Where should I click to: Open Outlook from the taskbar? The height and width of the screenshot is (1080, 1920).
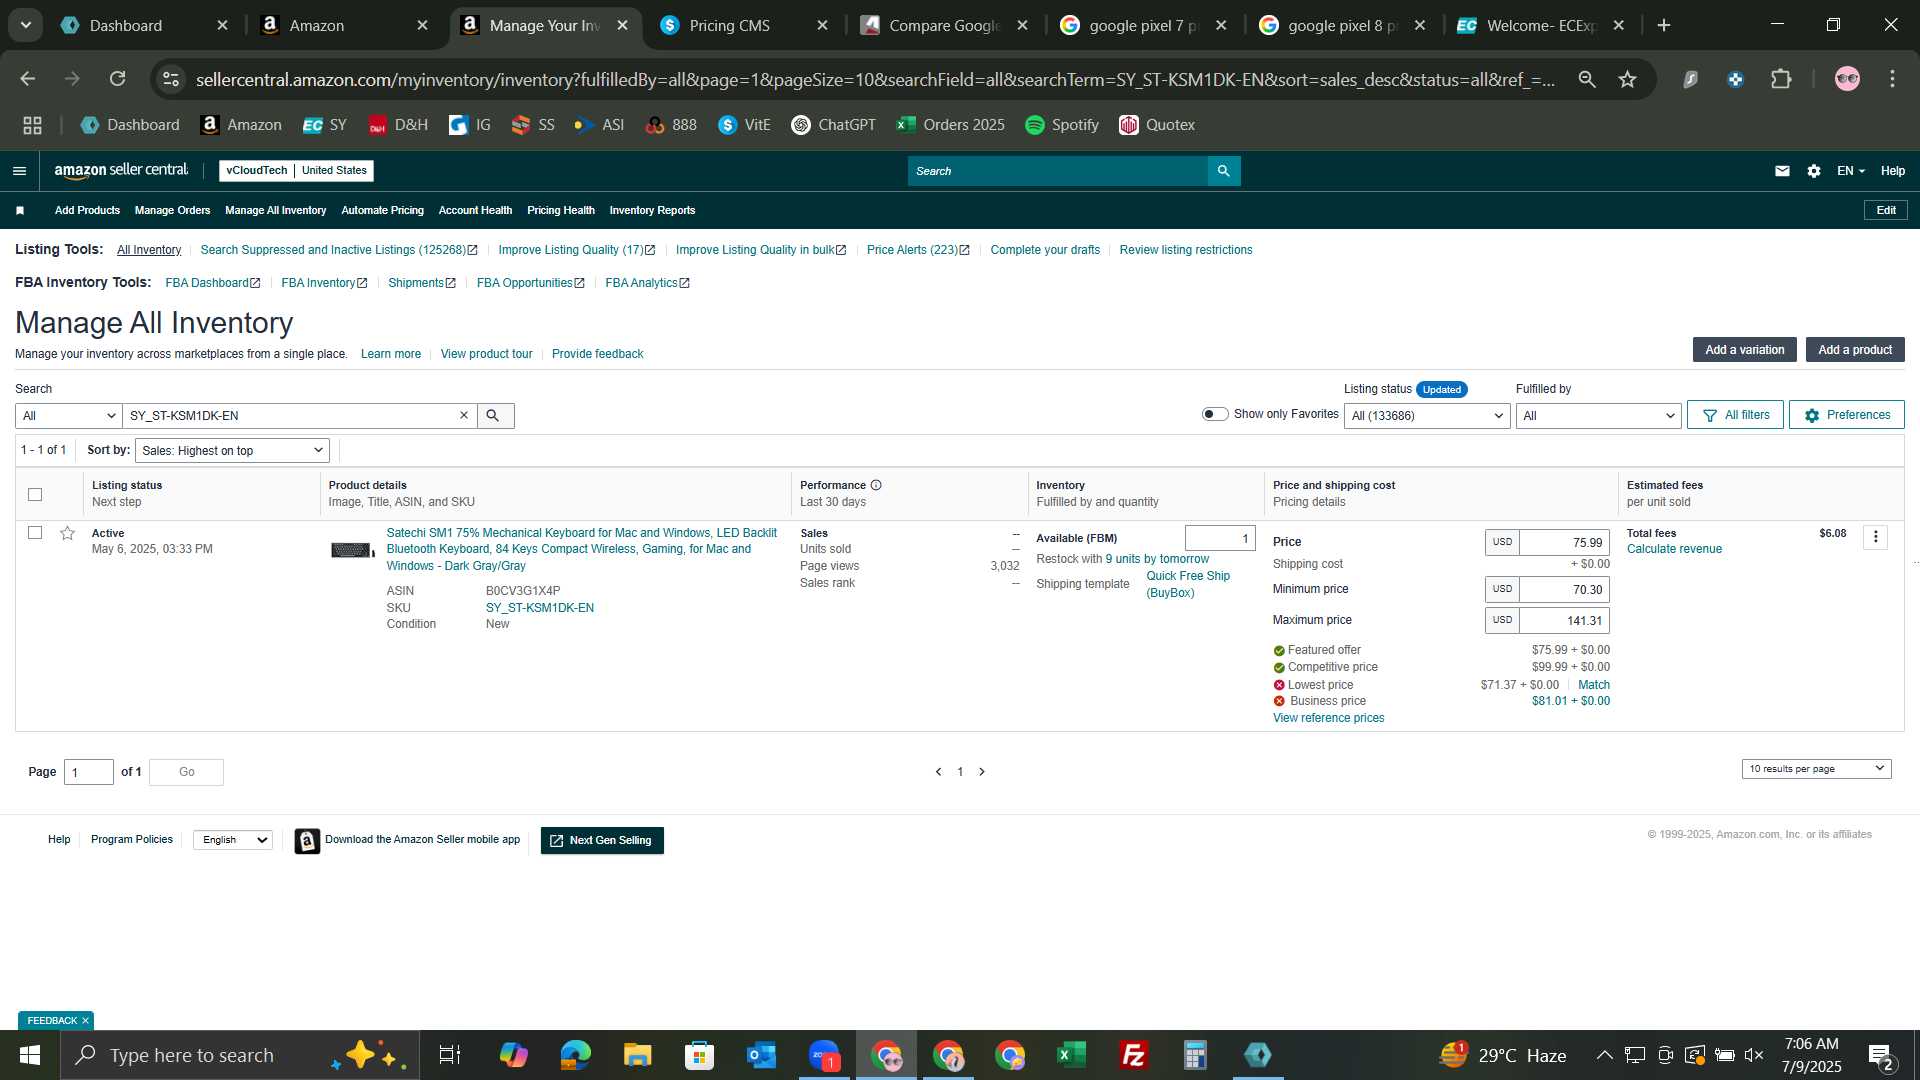click(x=761, y=1056)
